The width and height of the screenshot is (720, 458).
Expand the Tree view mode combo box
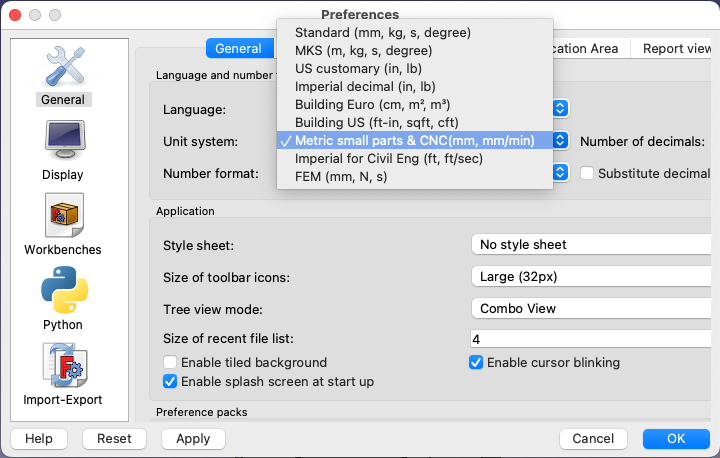[x=591, y=308]
